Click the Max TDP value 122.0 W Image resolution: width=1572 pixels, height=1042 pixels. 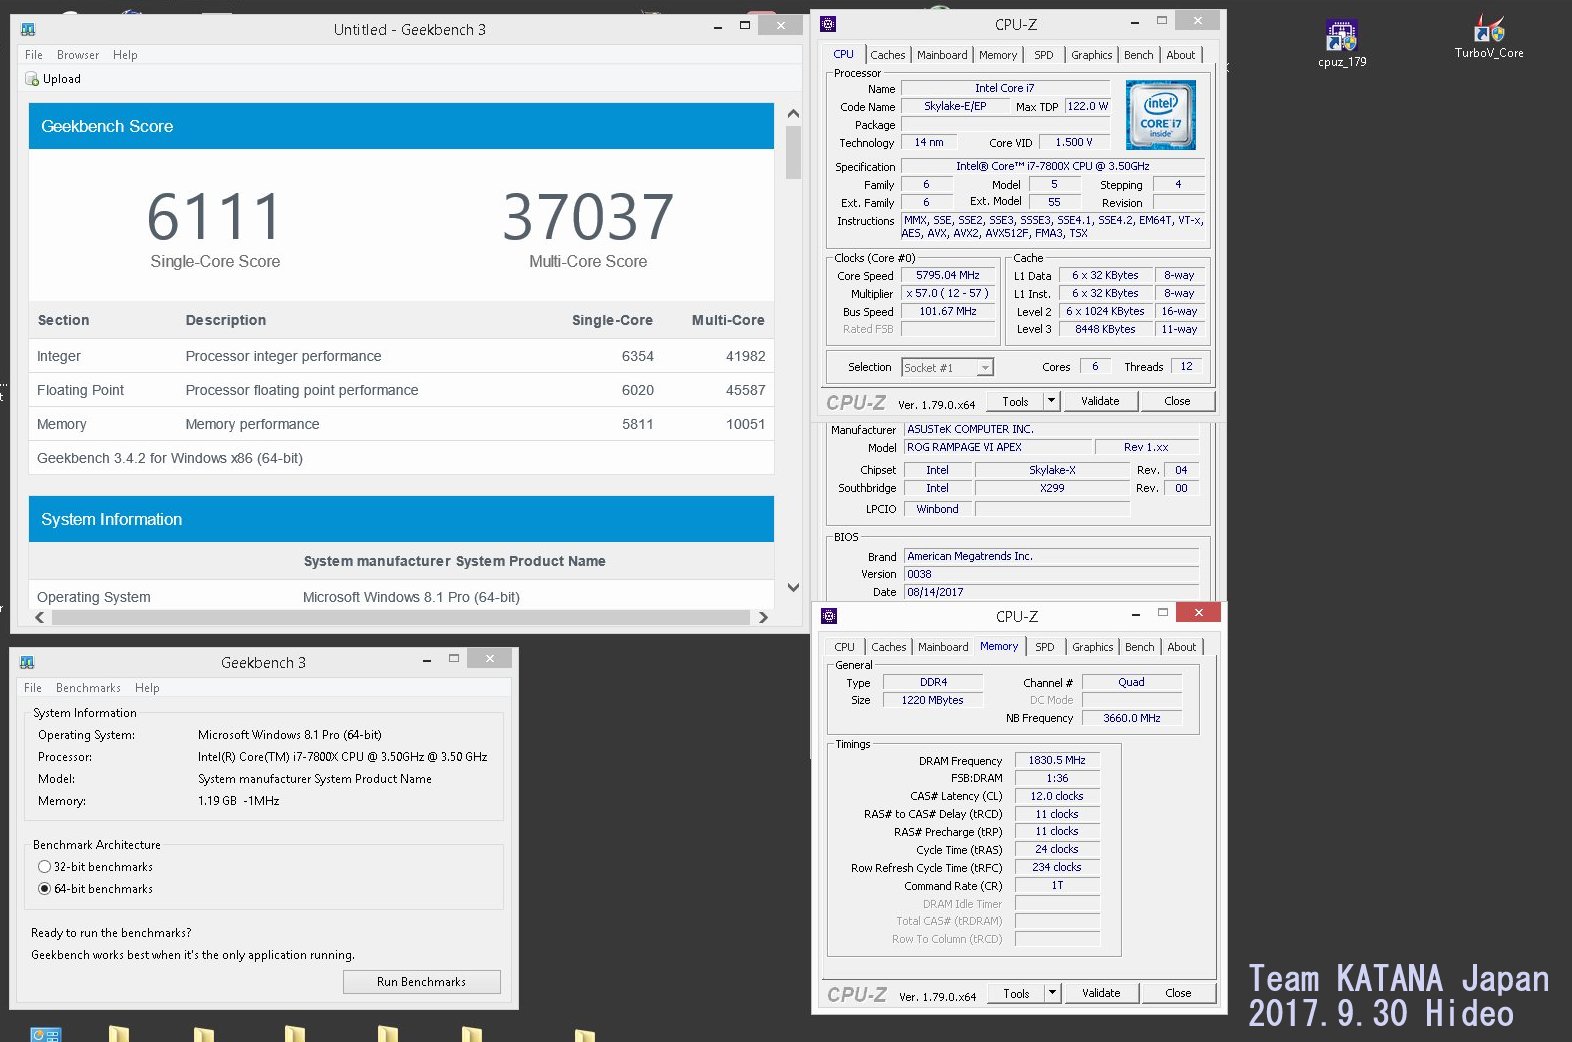coord(1087,106)
